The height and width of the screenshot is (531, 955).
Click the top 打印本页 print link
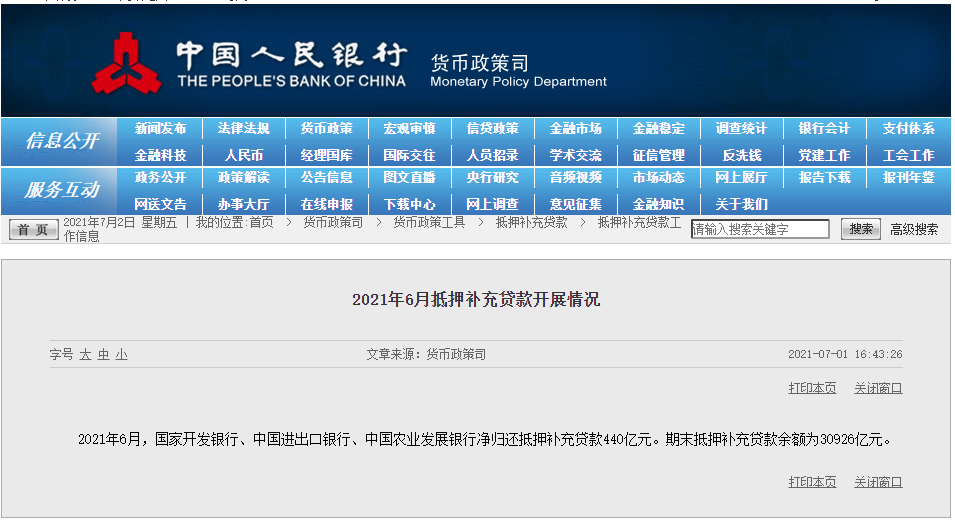point(812,388)
